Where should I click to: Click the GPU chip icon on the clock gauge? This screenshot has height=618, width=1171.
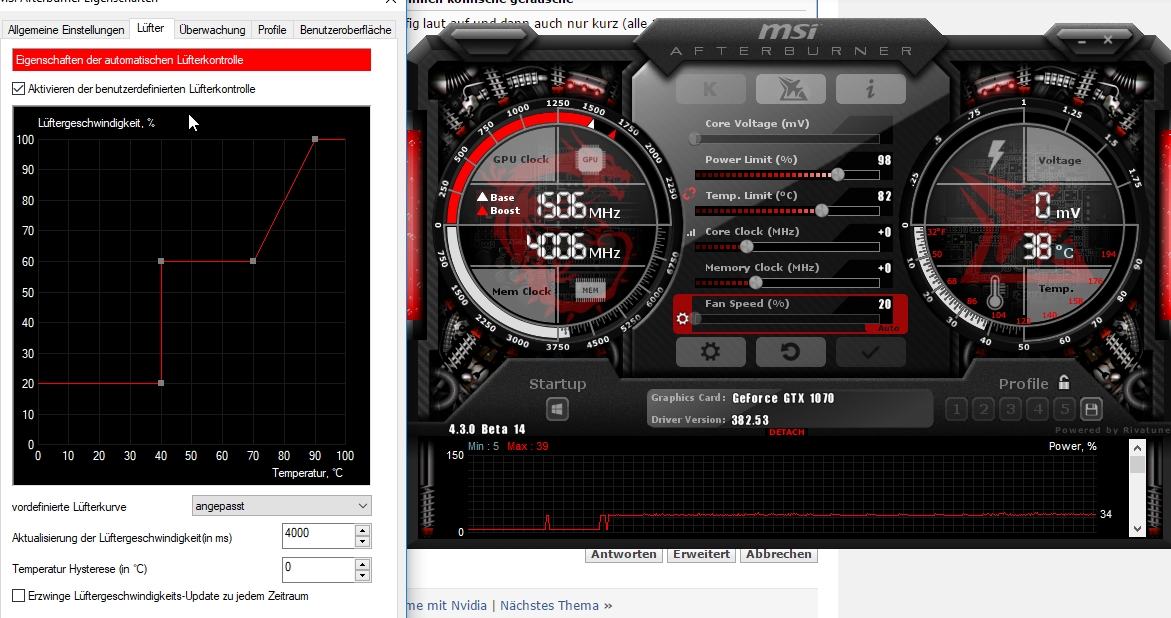tap(590, 159)
